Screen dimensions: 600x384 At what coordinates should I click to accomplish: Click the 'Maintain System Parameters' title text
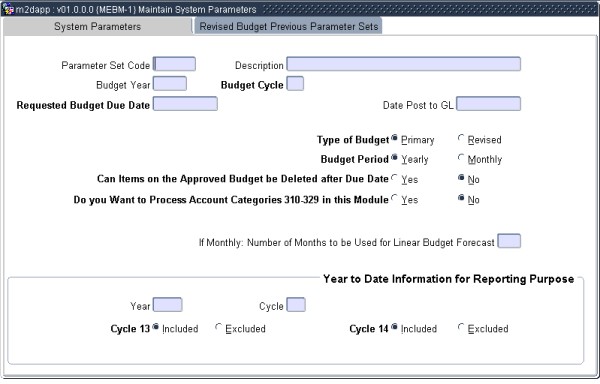coord(197,10)
